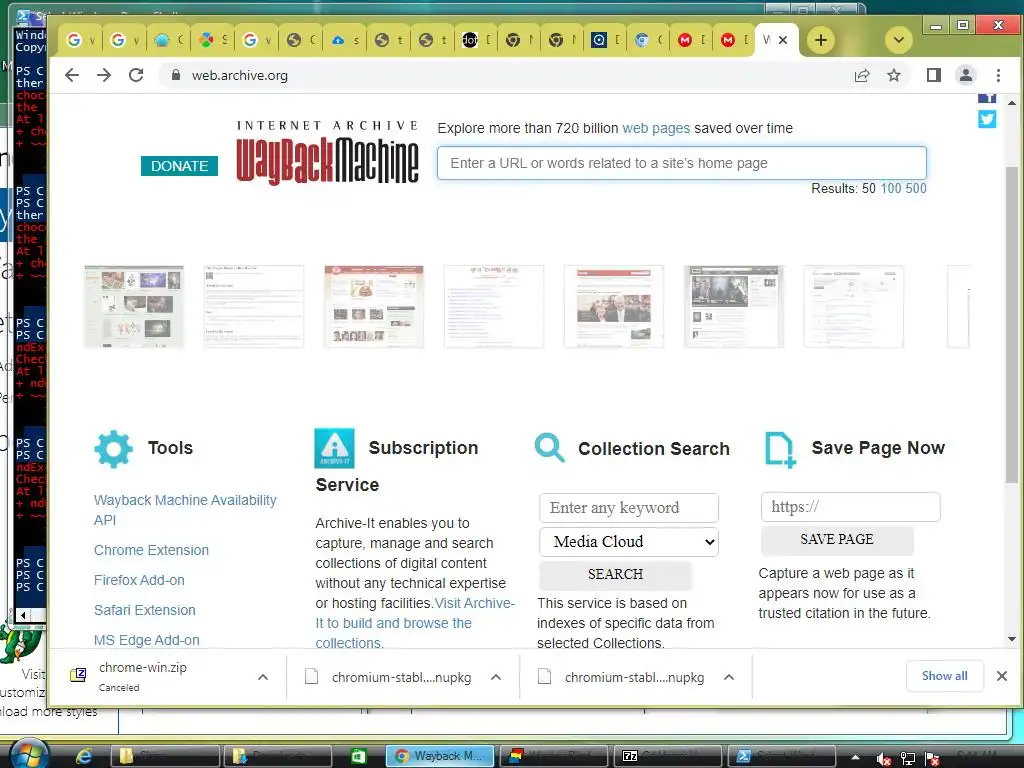Show hidden tray icons arrow

click(855, 758)
